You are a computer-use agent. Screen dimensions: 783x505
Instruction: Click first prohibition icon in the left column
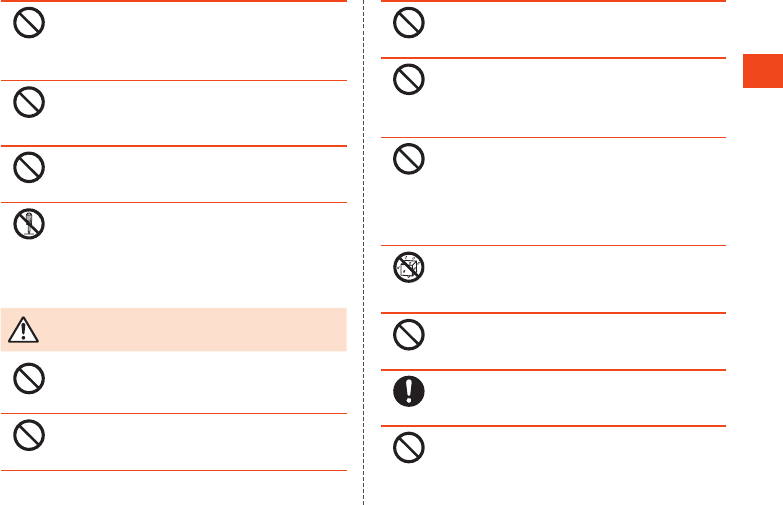pos(29,22)
